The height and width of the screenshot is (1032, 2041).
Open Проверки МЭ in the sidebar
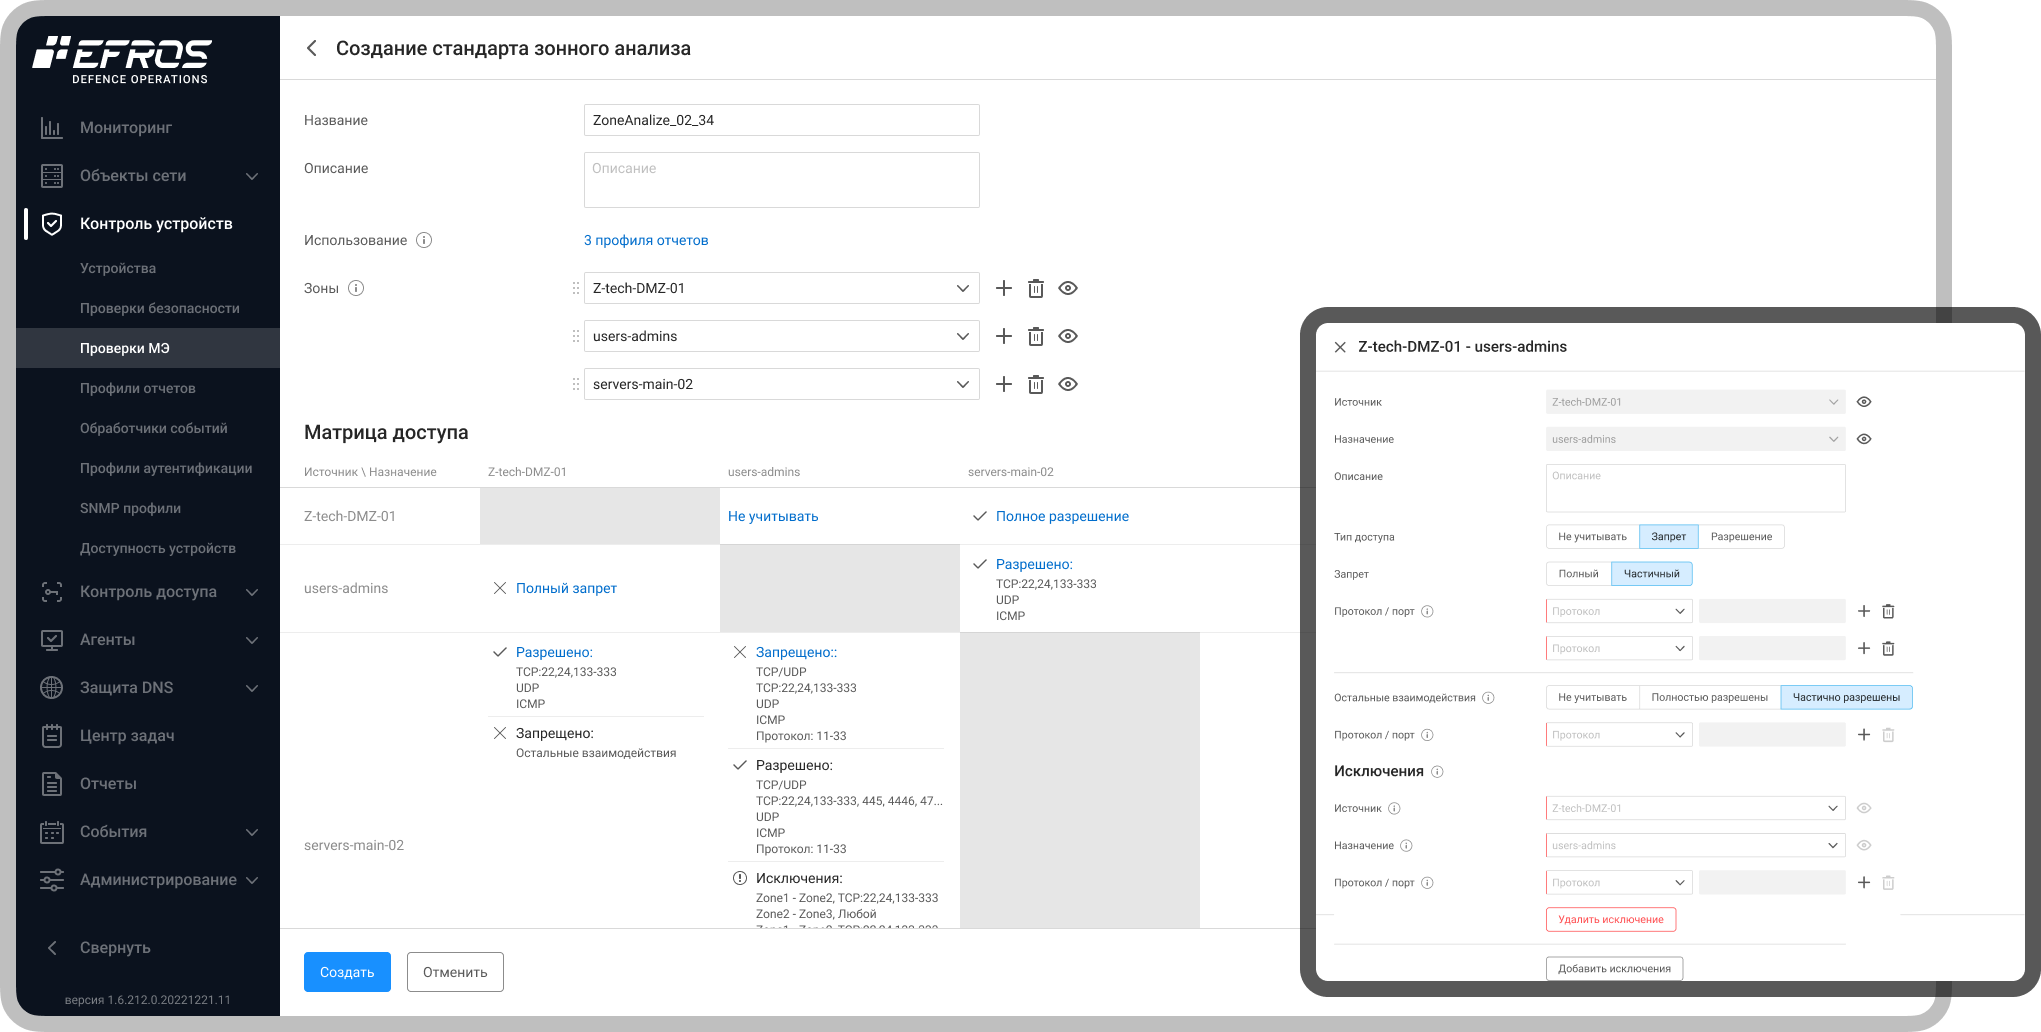(x=148, y=348)
